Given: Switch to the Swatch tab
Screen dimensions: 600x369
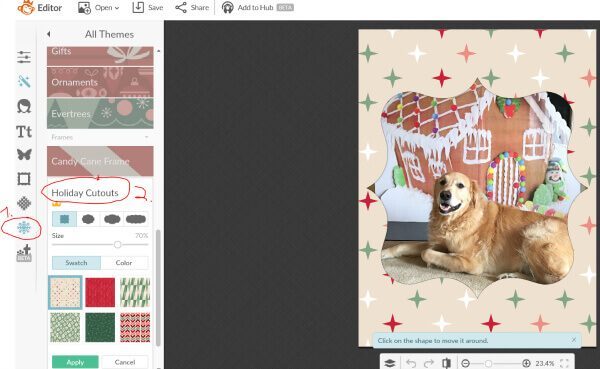Looking at the screenshot, I should [76, 263].
